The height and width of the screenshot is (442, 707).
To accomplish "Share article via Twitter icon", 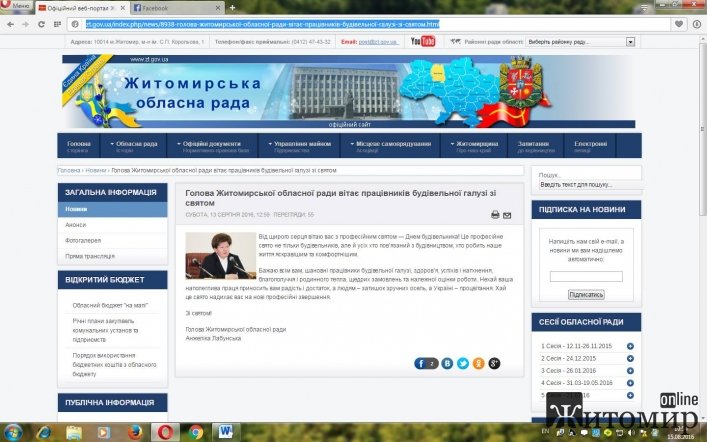I will point(463,363).
